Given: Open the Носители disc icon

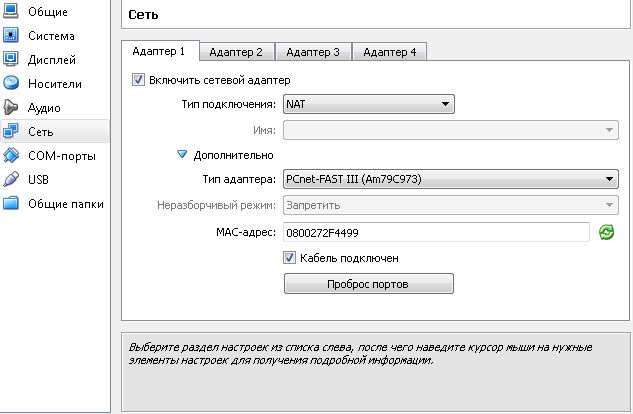Looking at the screenshot, I should 11,83.
